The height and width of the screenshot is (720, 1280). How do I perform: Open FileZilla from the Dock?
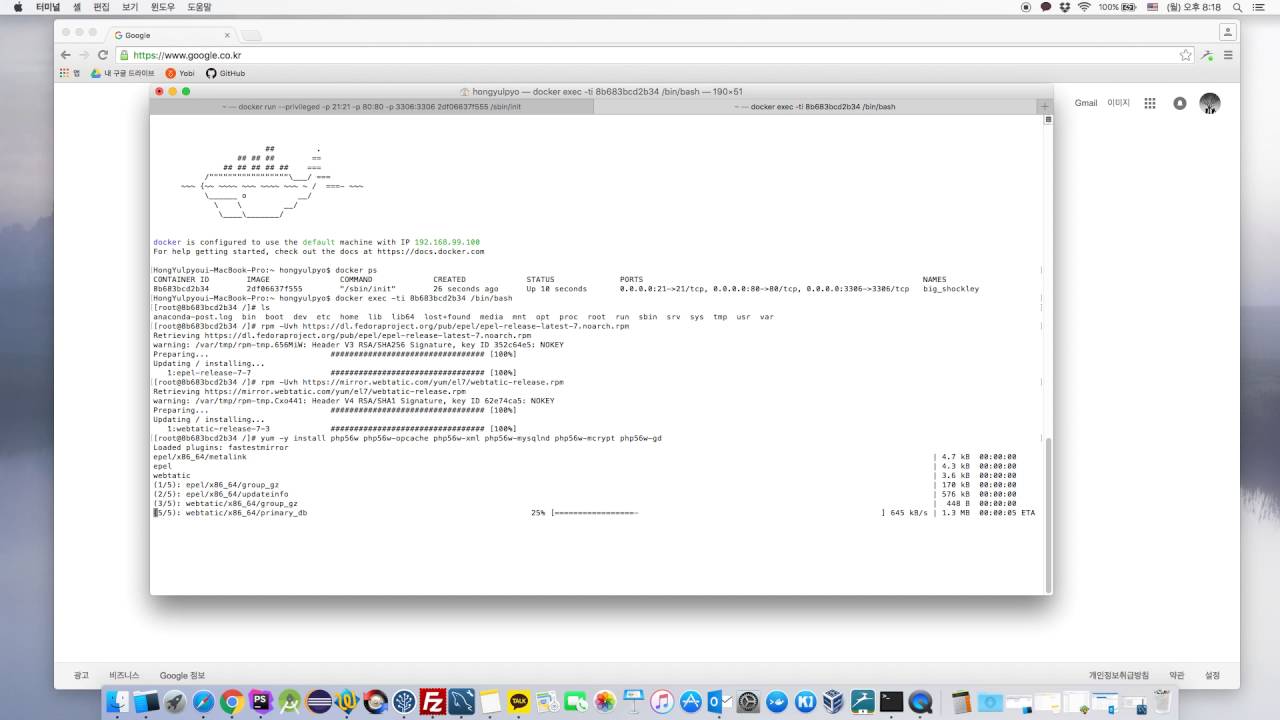[433, 702]
